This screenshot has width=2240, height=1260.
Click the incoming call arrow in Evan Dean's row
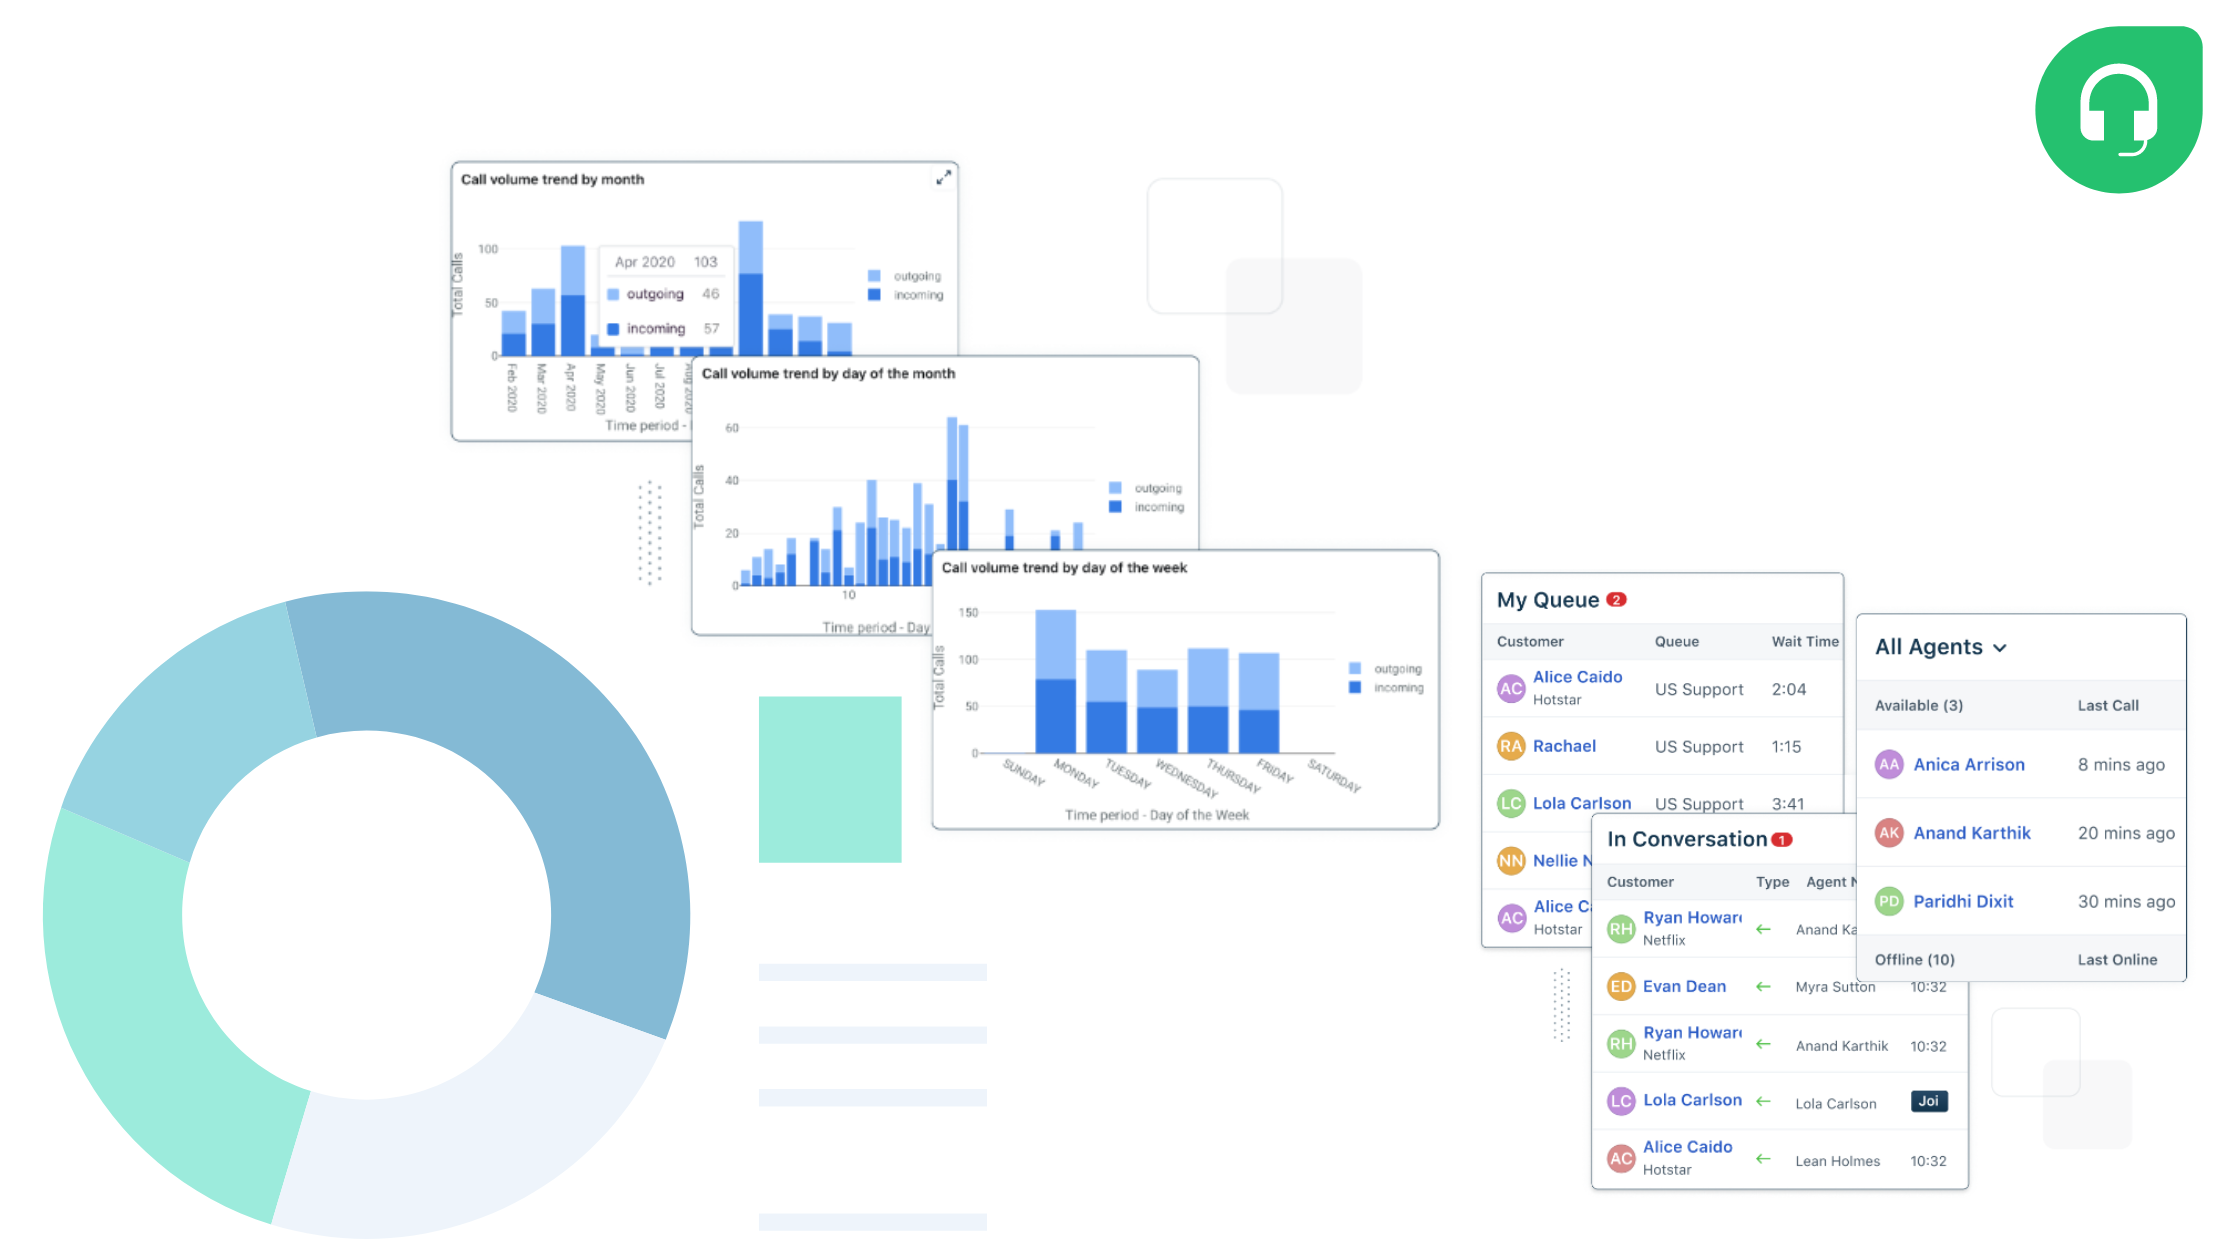[1763, 987]
